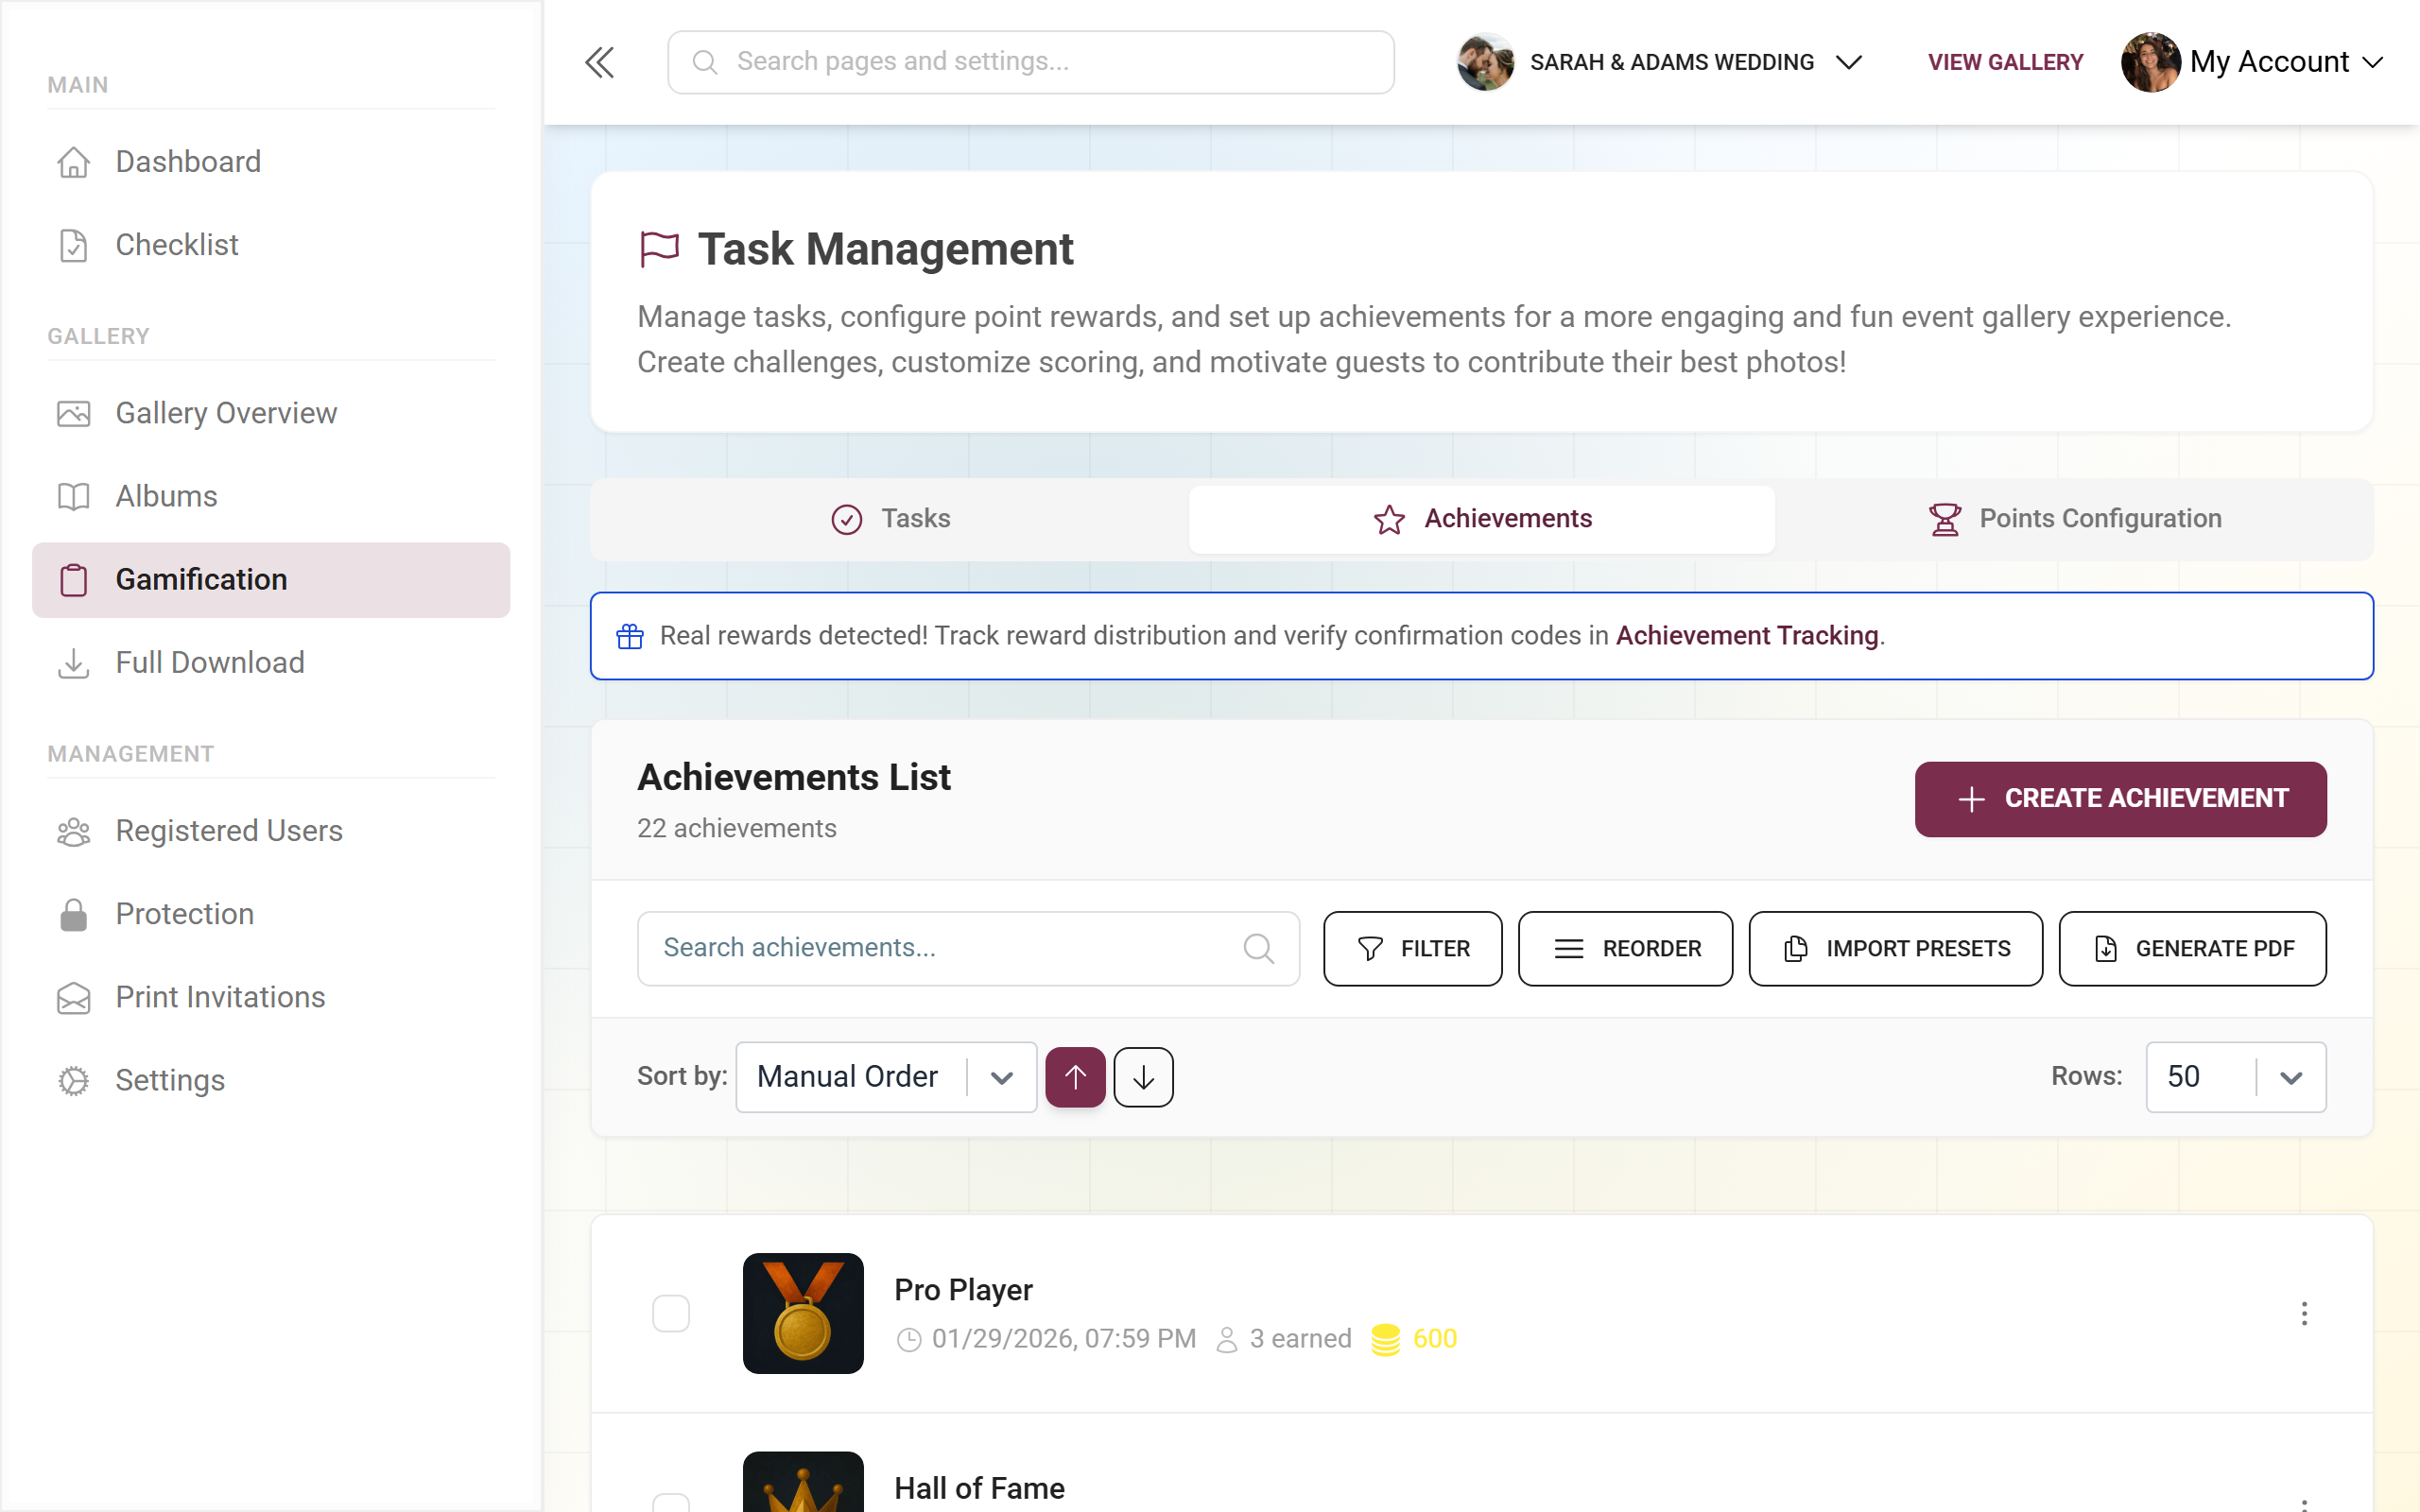Click the magnifier in achievements search
Viewport: 2420px width, 1512px height.
(1258, 948)
